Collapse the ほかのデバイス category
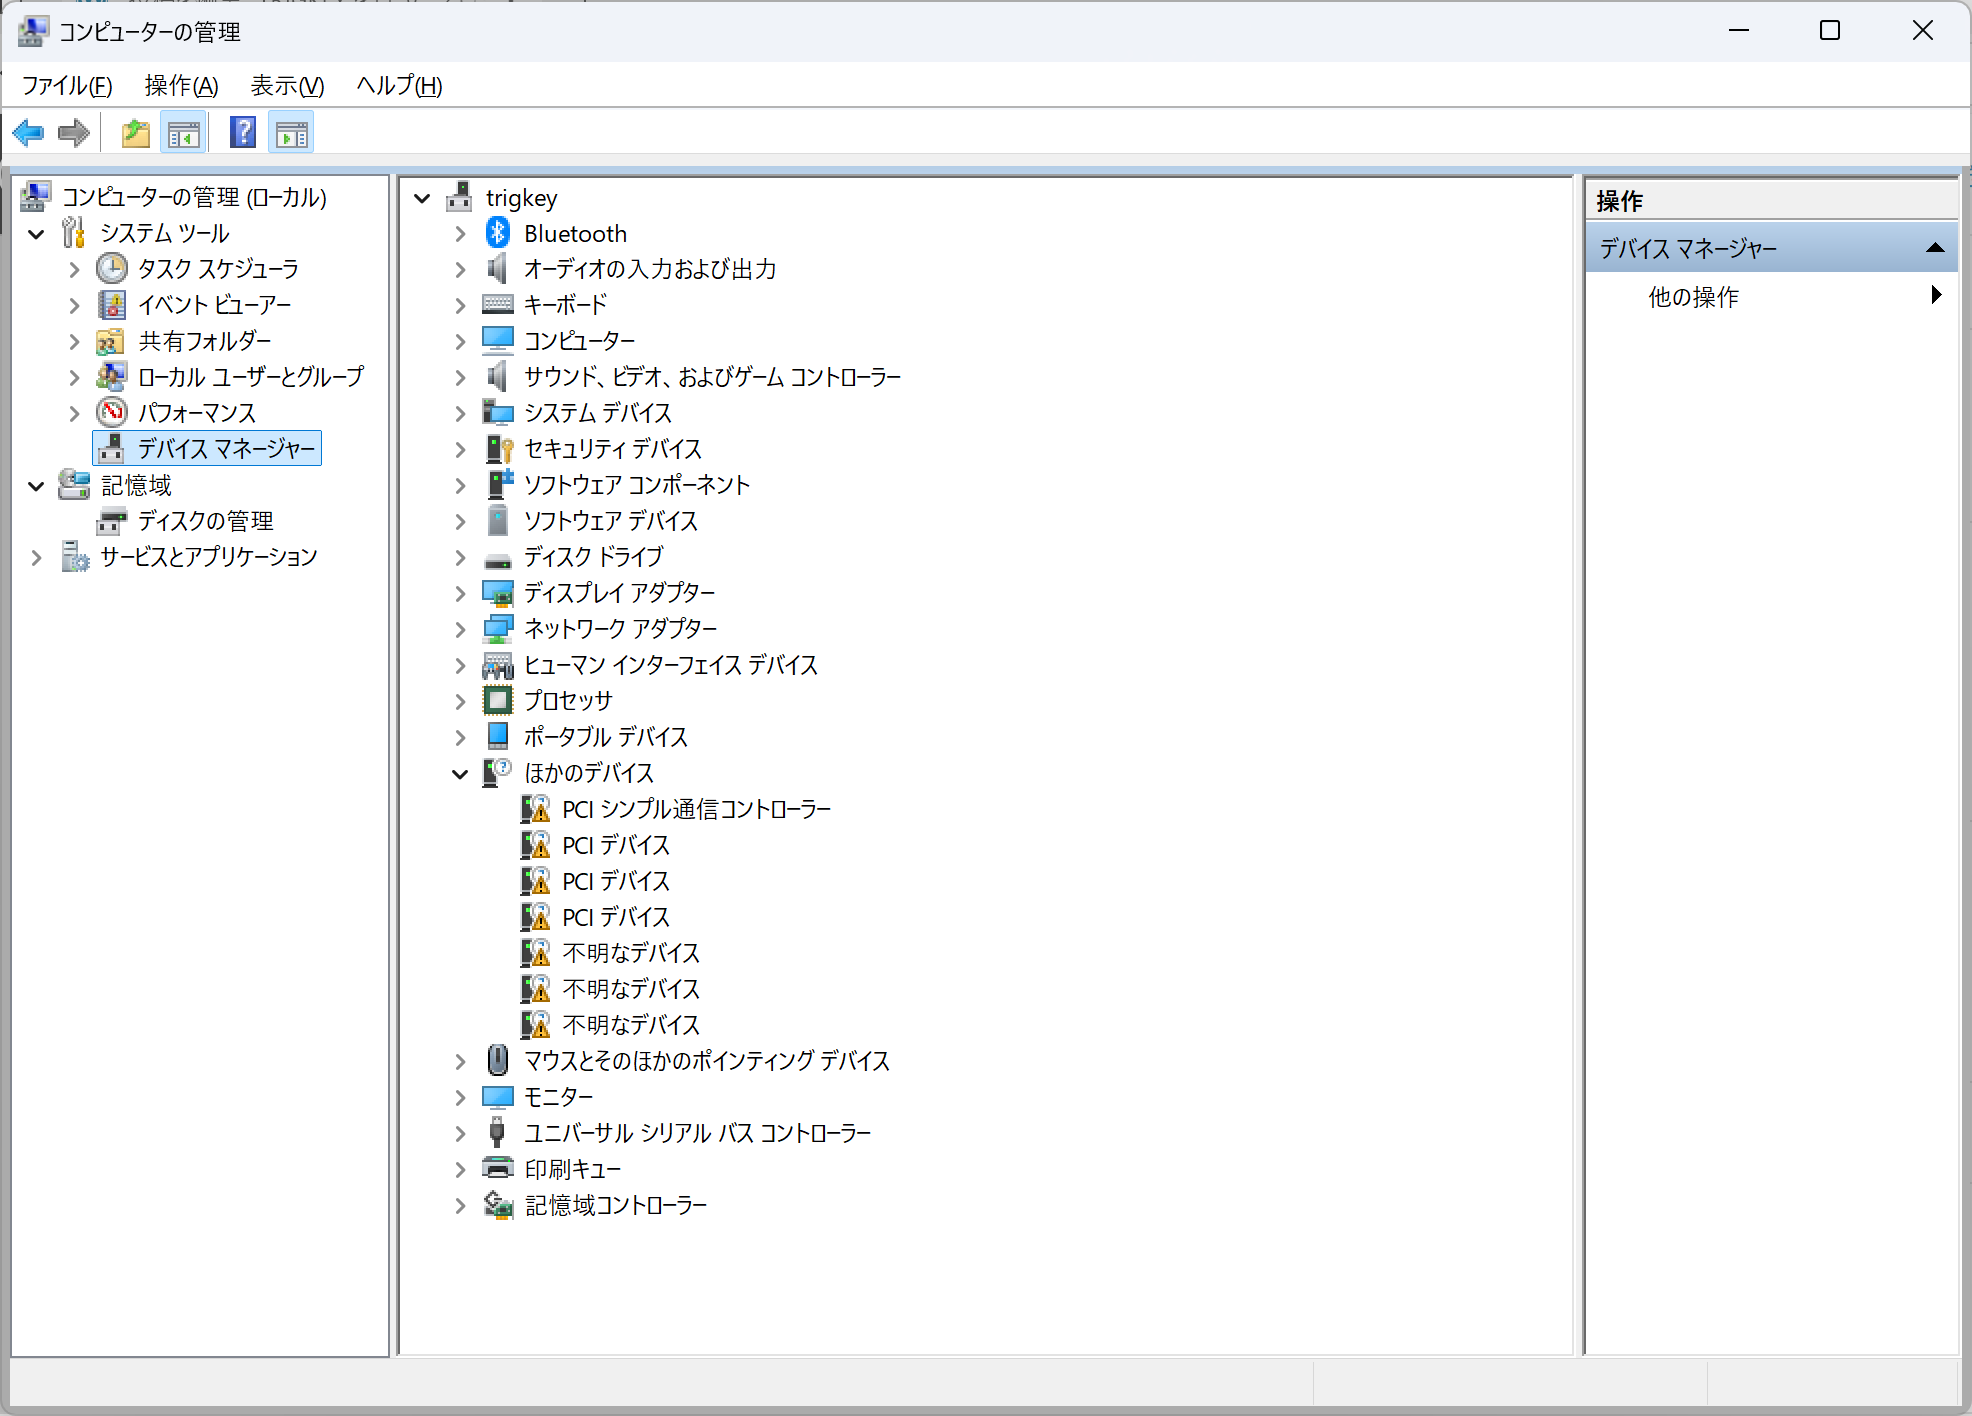 [x=460, y=774]
